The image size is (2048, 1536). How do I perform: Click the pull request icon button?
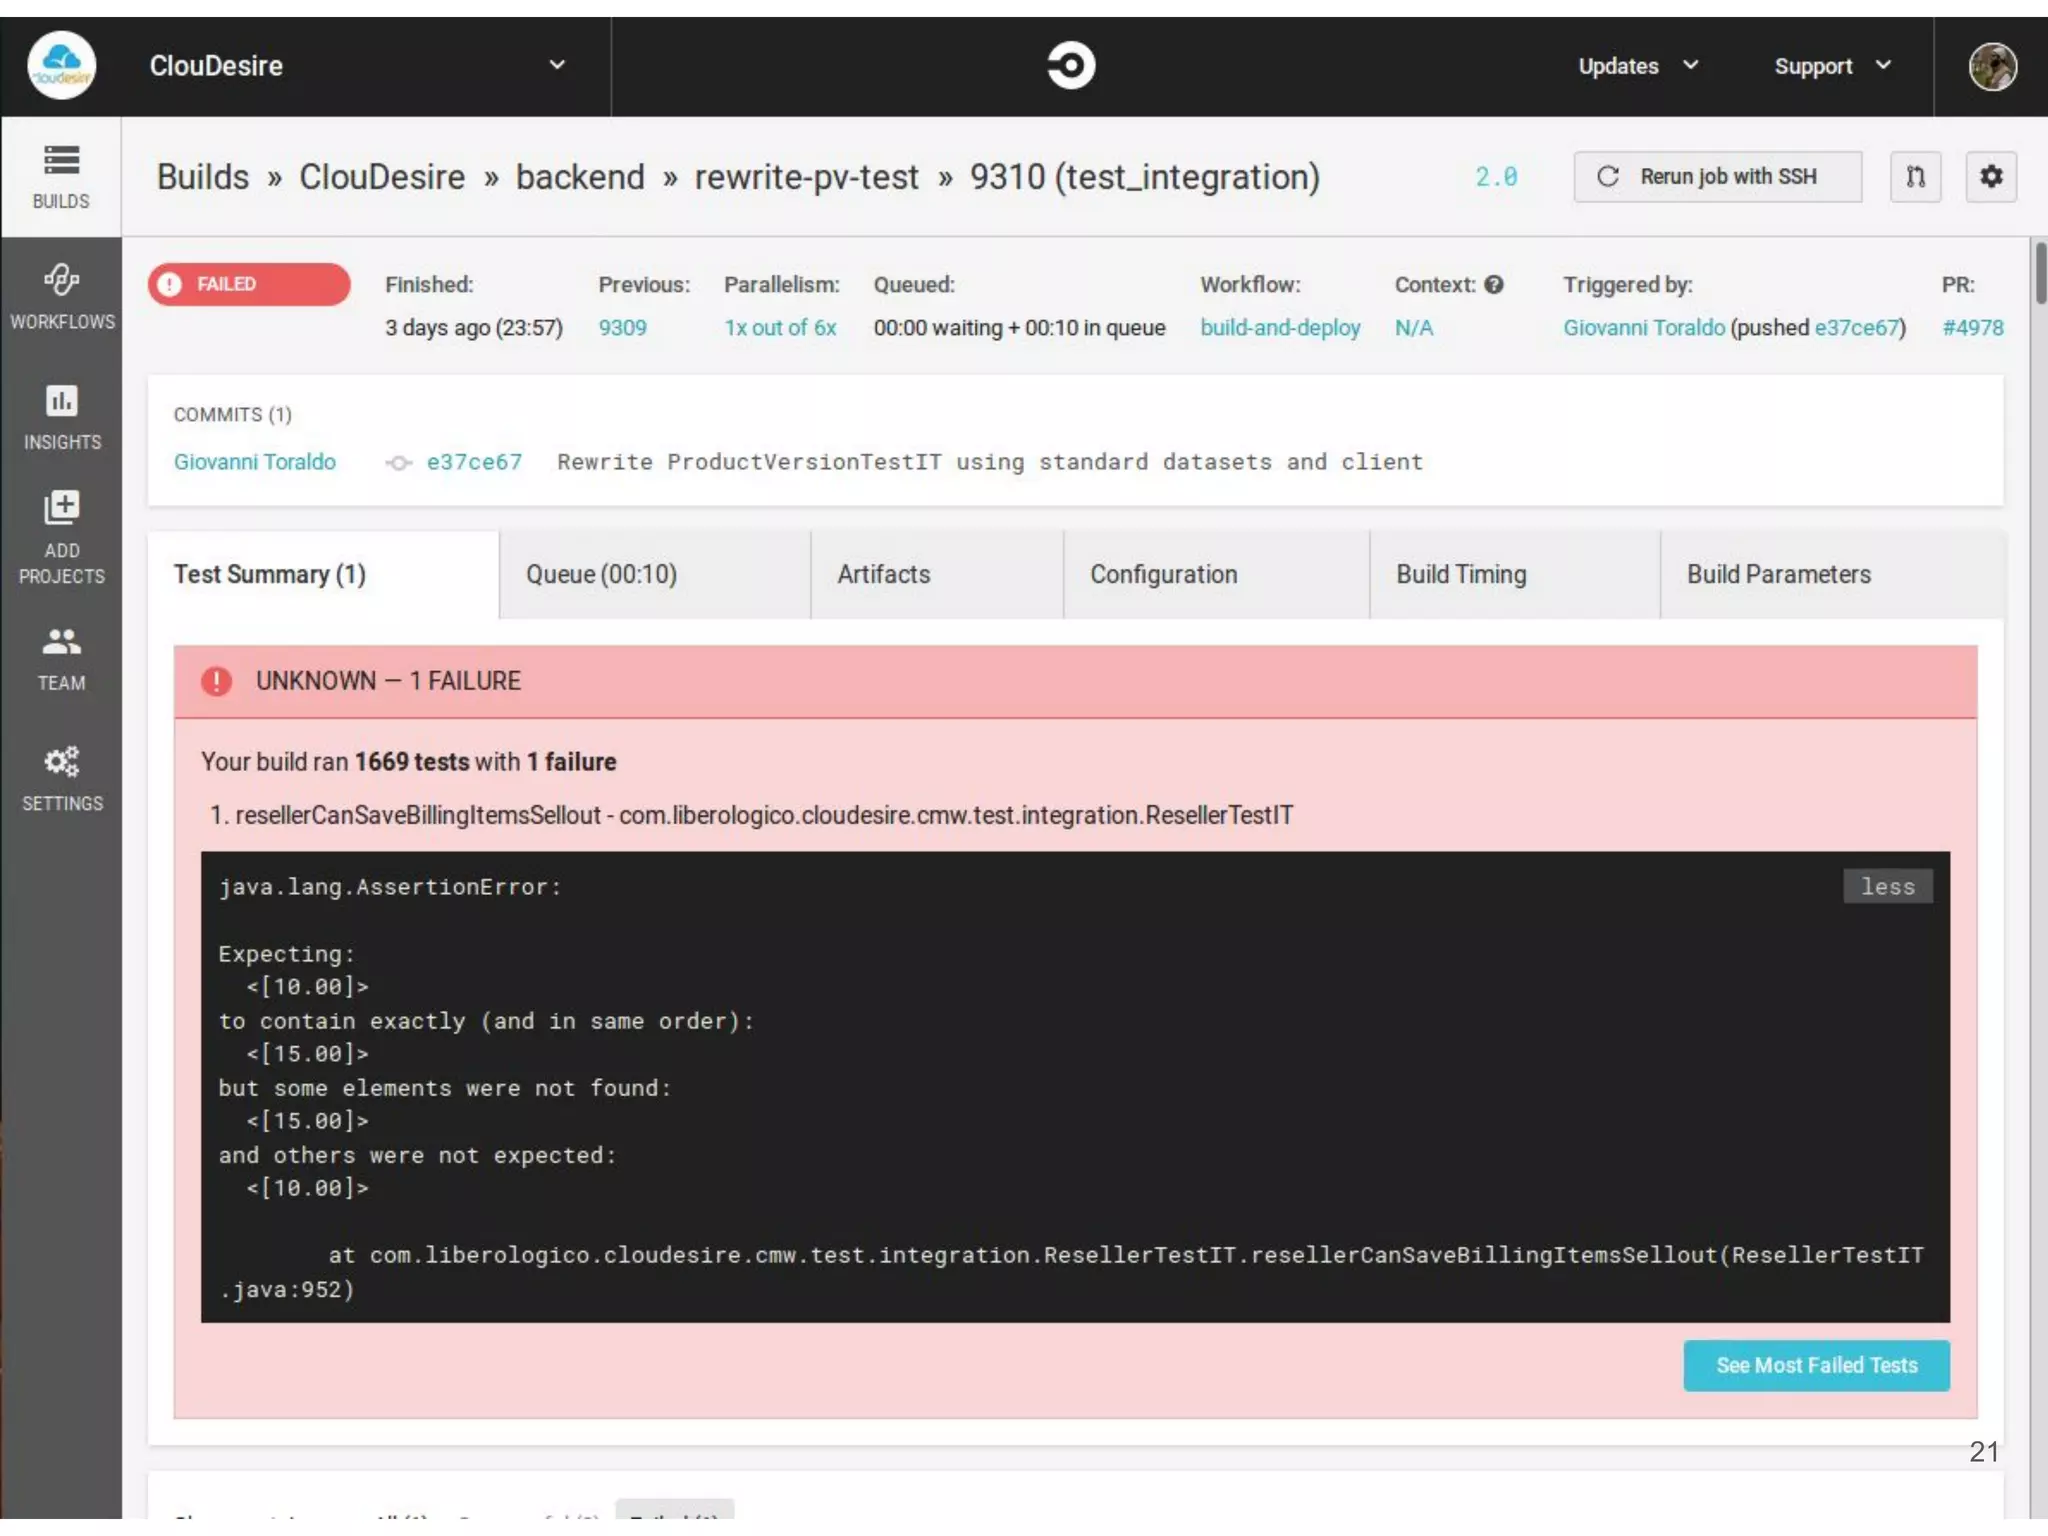click(1914, 177)
